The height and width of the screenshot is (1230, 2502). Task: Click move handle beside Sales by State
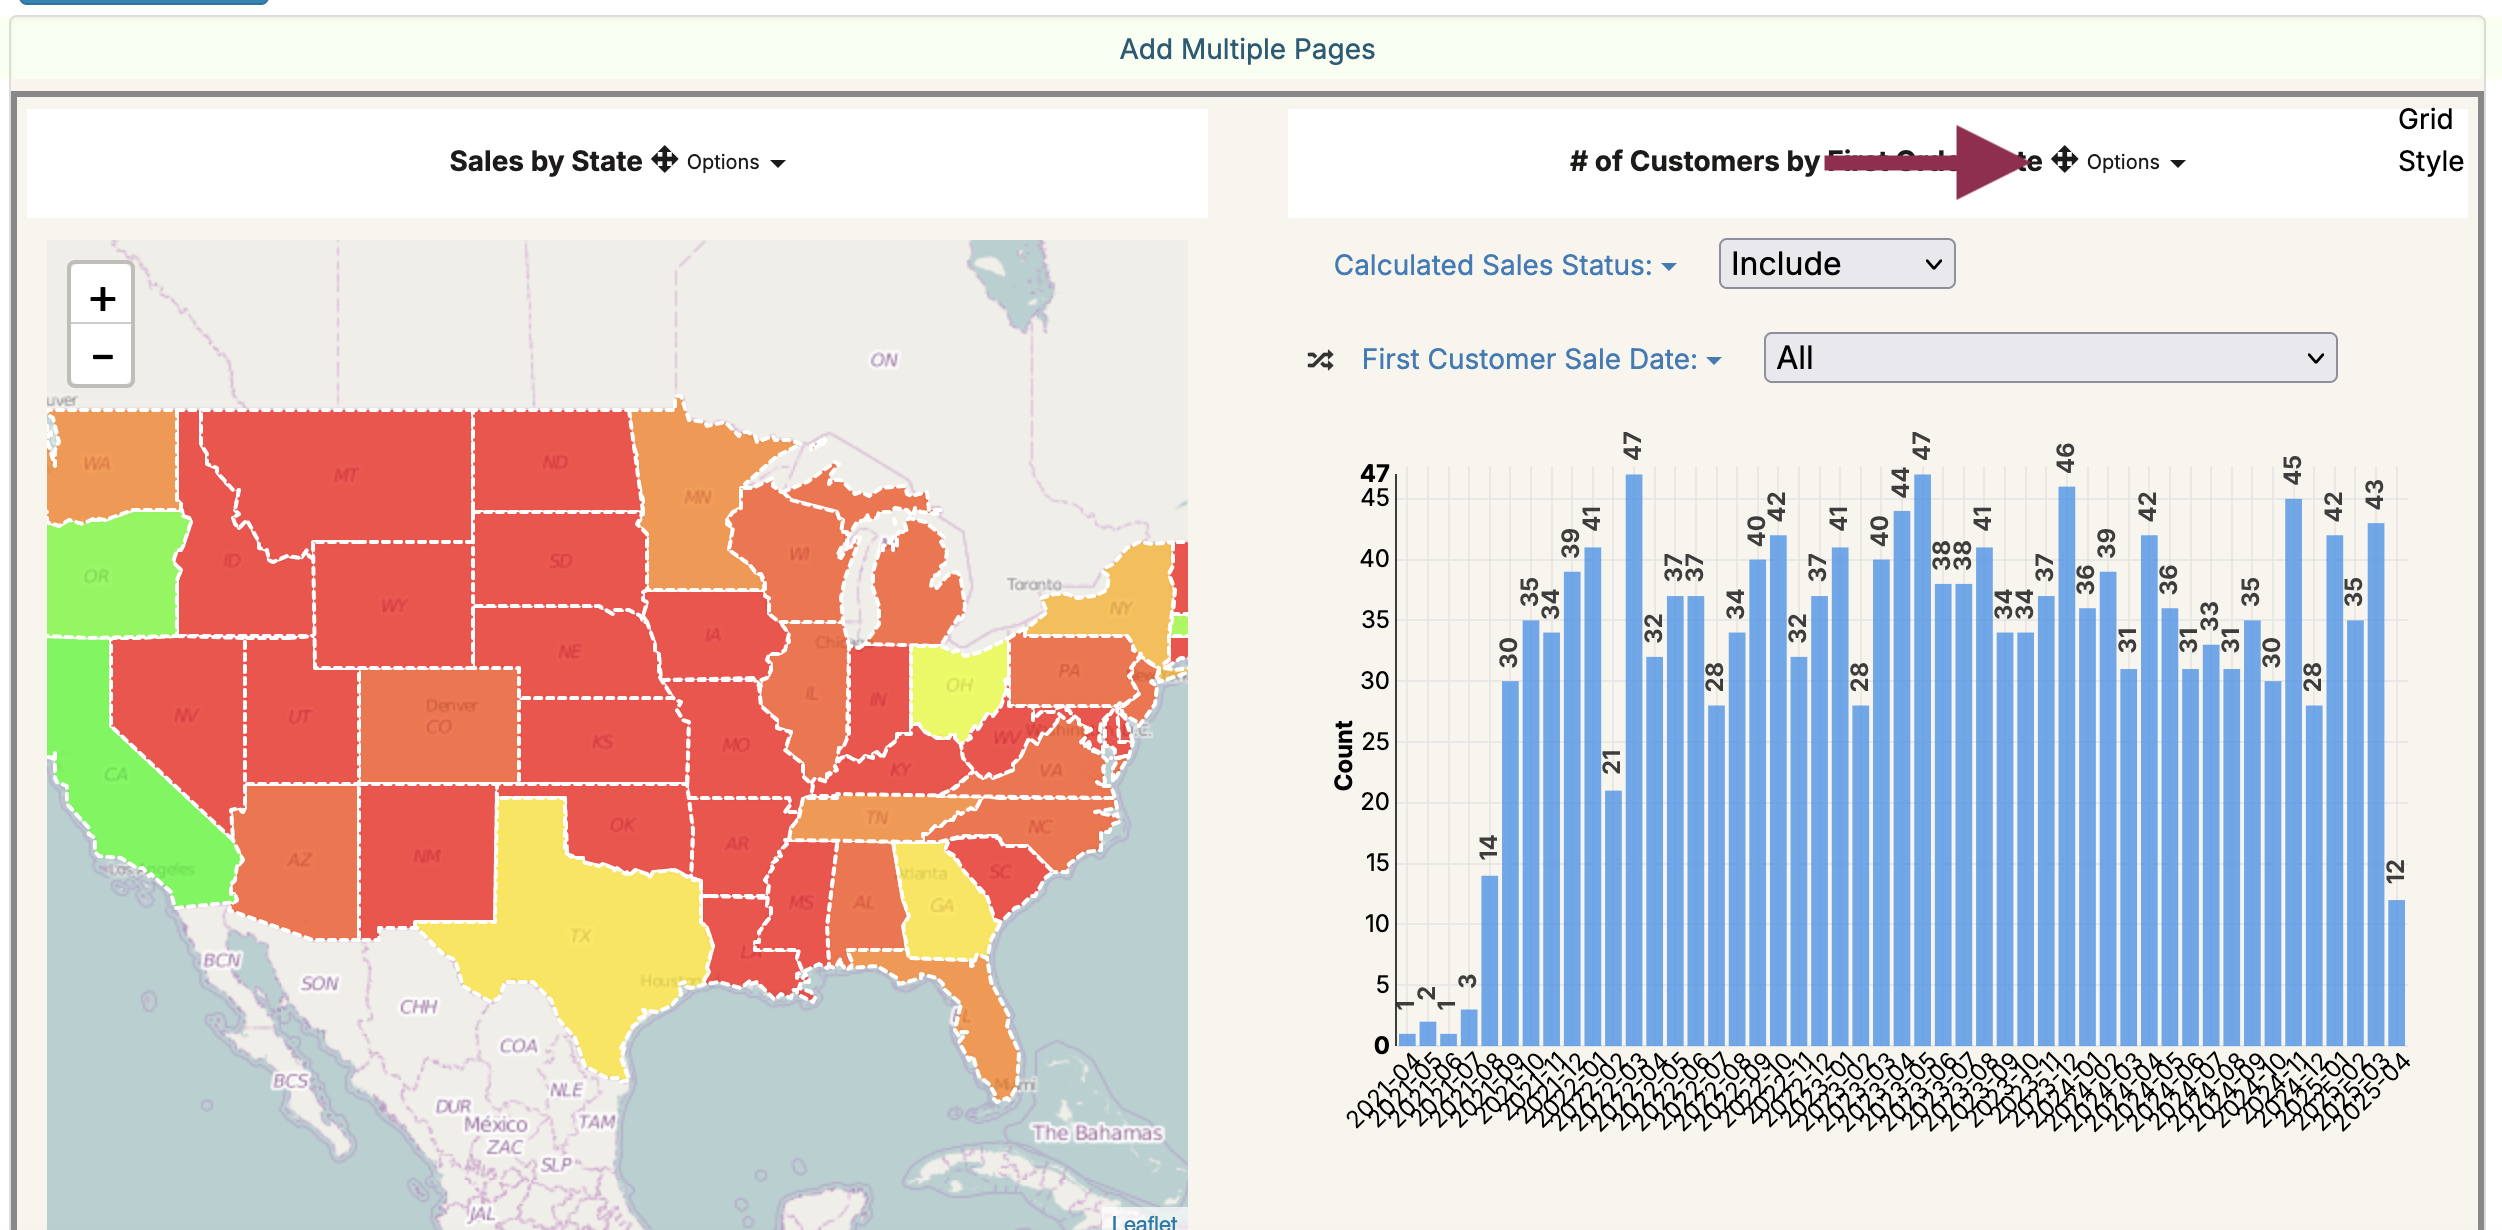point(665,160)
